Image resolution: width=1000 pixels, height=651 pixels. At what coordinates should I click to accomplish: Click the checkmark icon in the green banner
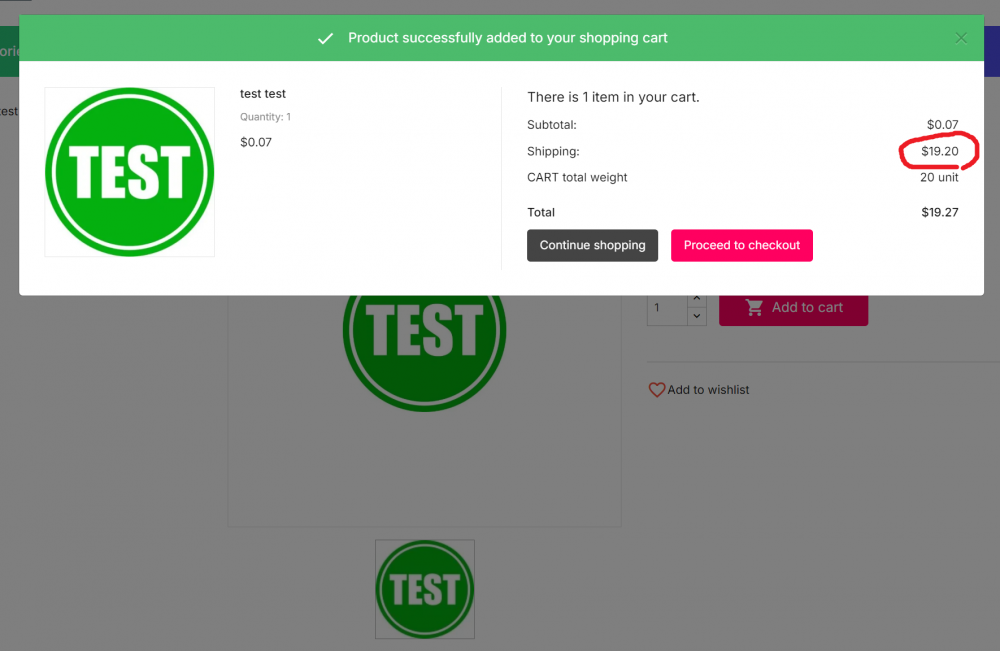tap(325, 38)
